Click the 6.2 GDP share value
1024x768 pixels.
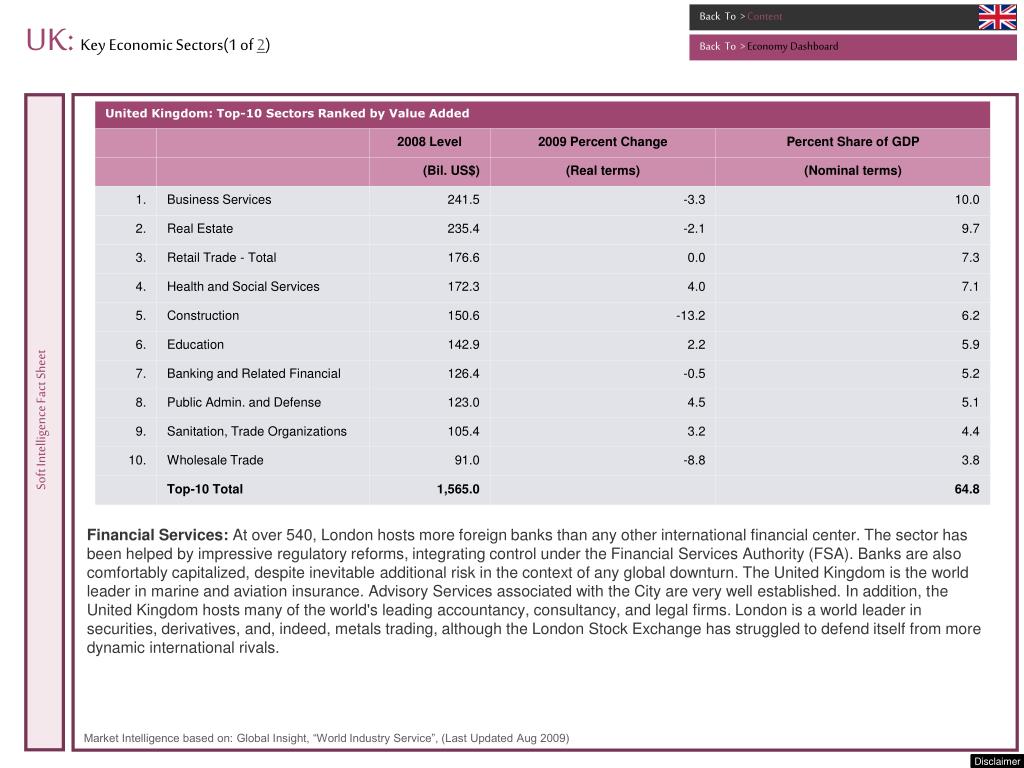970,315
